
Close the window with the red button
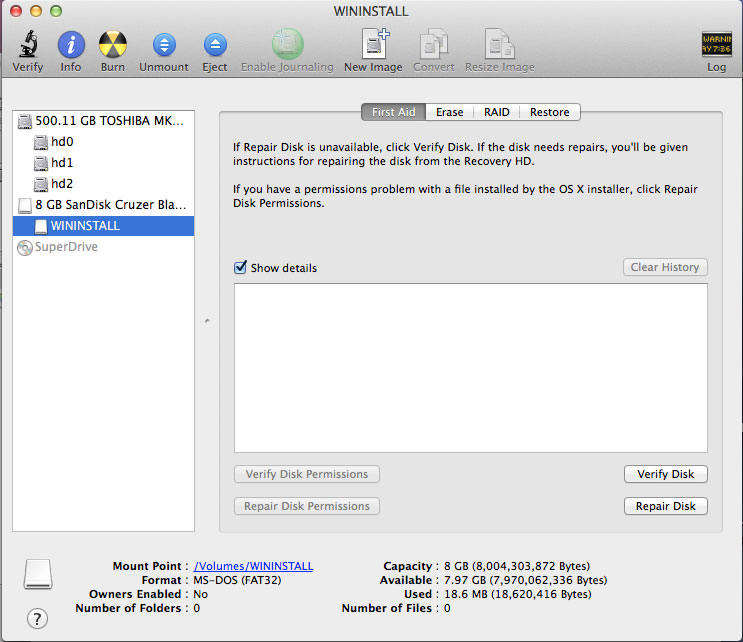(16, 10)
